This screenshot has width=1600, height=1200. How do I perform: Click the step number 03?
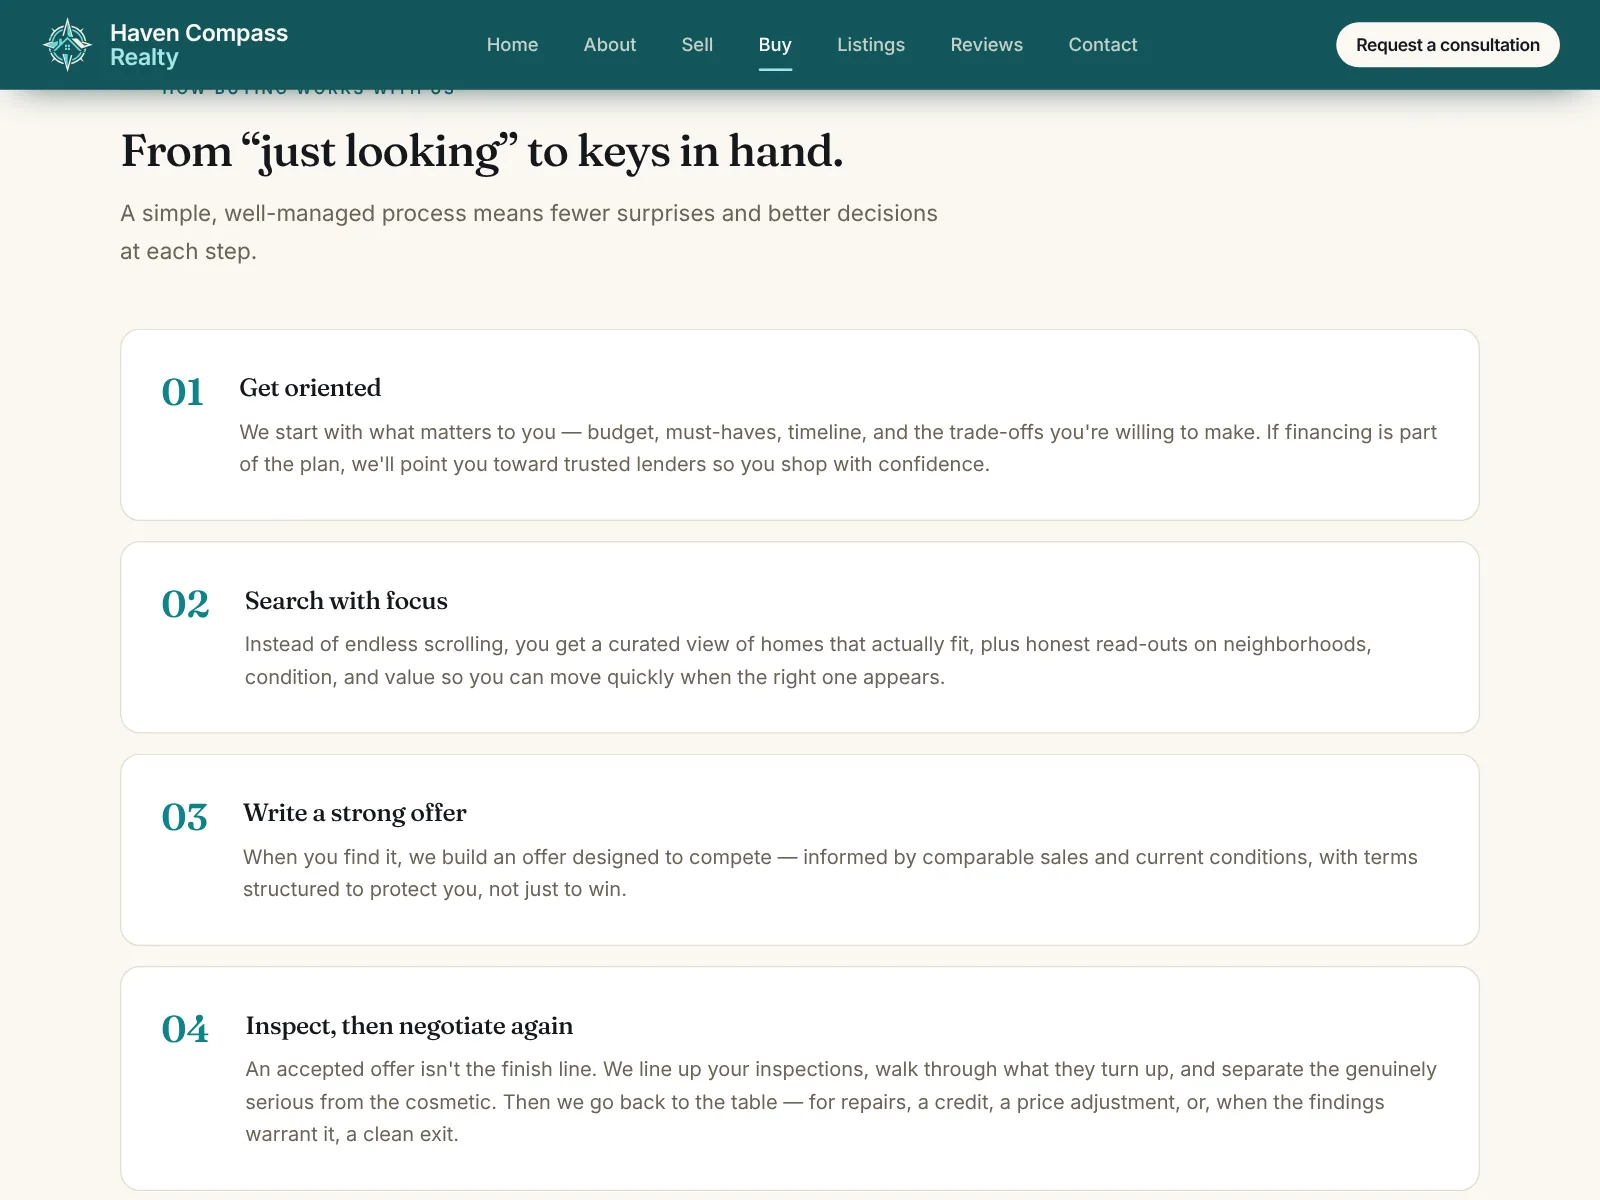click(184, 817)
